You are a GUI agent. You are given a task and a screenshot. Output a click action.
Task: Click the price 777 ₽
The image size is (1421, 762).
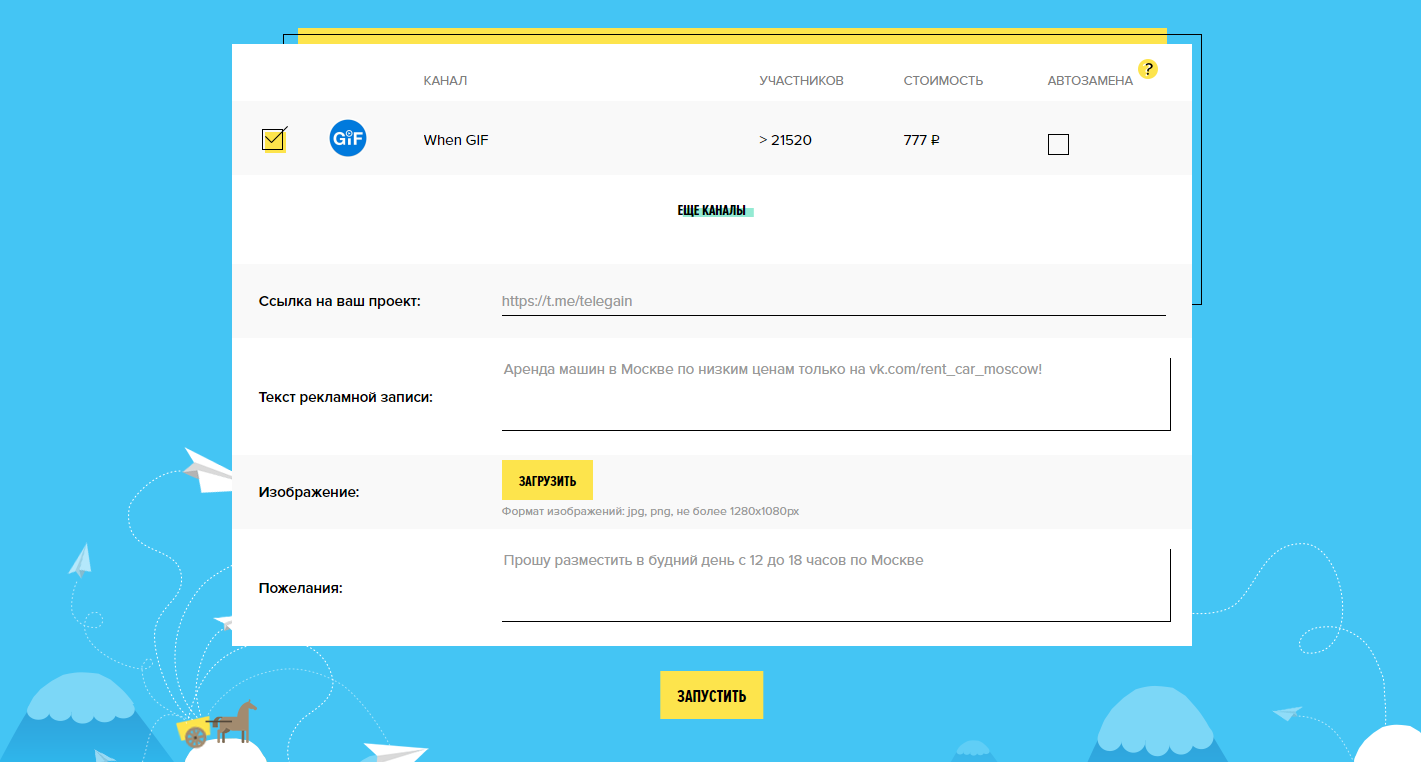(922, 140)
